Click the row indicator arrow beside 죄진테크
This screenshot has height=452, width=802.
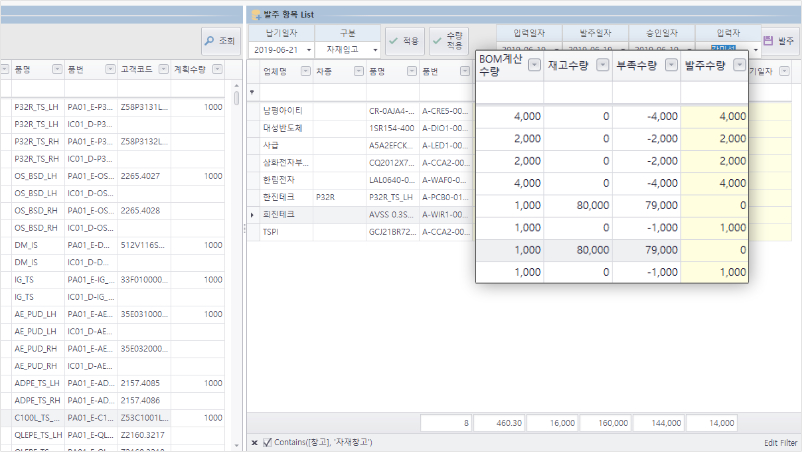click(x=252, y=215)
